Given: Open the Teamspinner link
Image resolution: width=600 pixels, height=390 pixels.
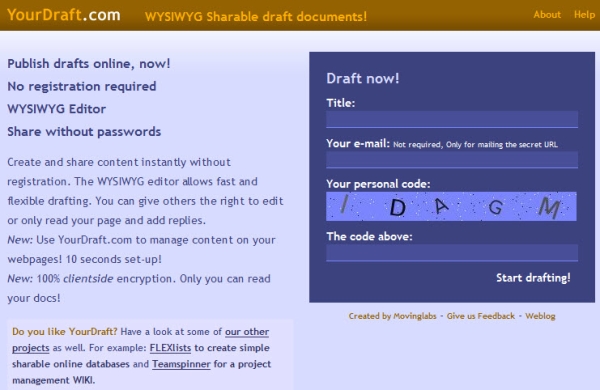Looking at the screenshot, I should [x=181, y=364].
